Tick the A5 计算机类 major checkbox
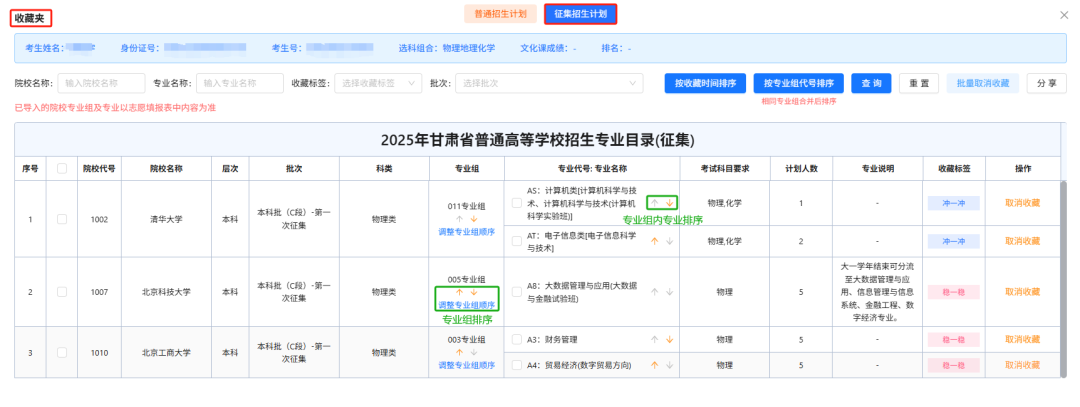 (517, 202)
